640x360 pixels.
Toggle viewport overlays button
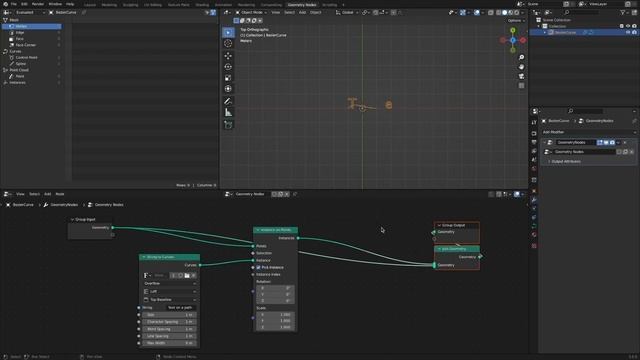pos(477,13)
